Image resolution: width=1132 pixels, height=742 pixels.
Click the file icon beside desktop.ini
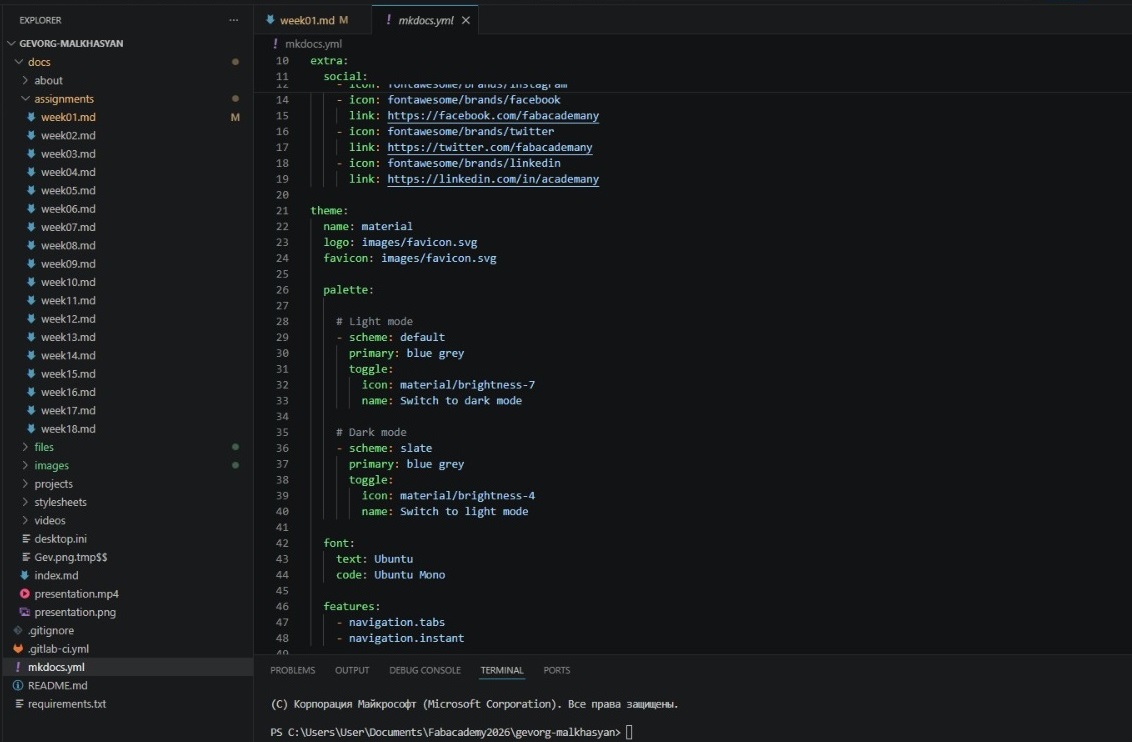pos(25,538)
